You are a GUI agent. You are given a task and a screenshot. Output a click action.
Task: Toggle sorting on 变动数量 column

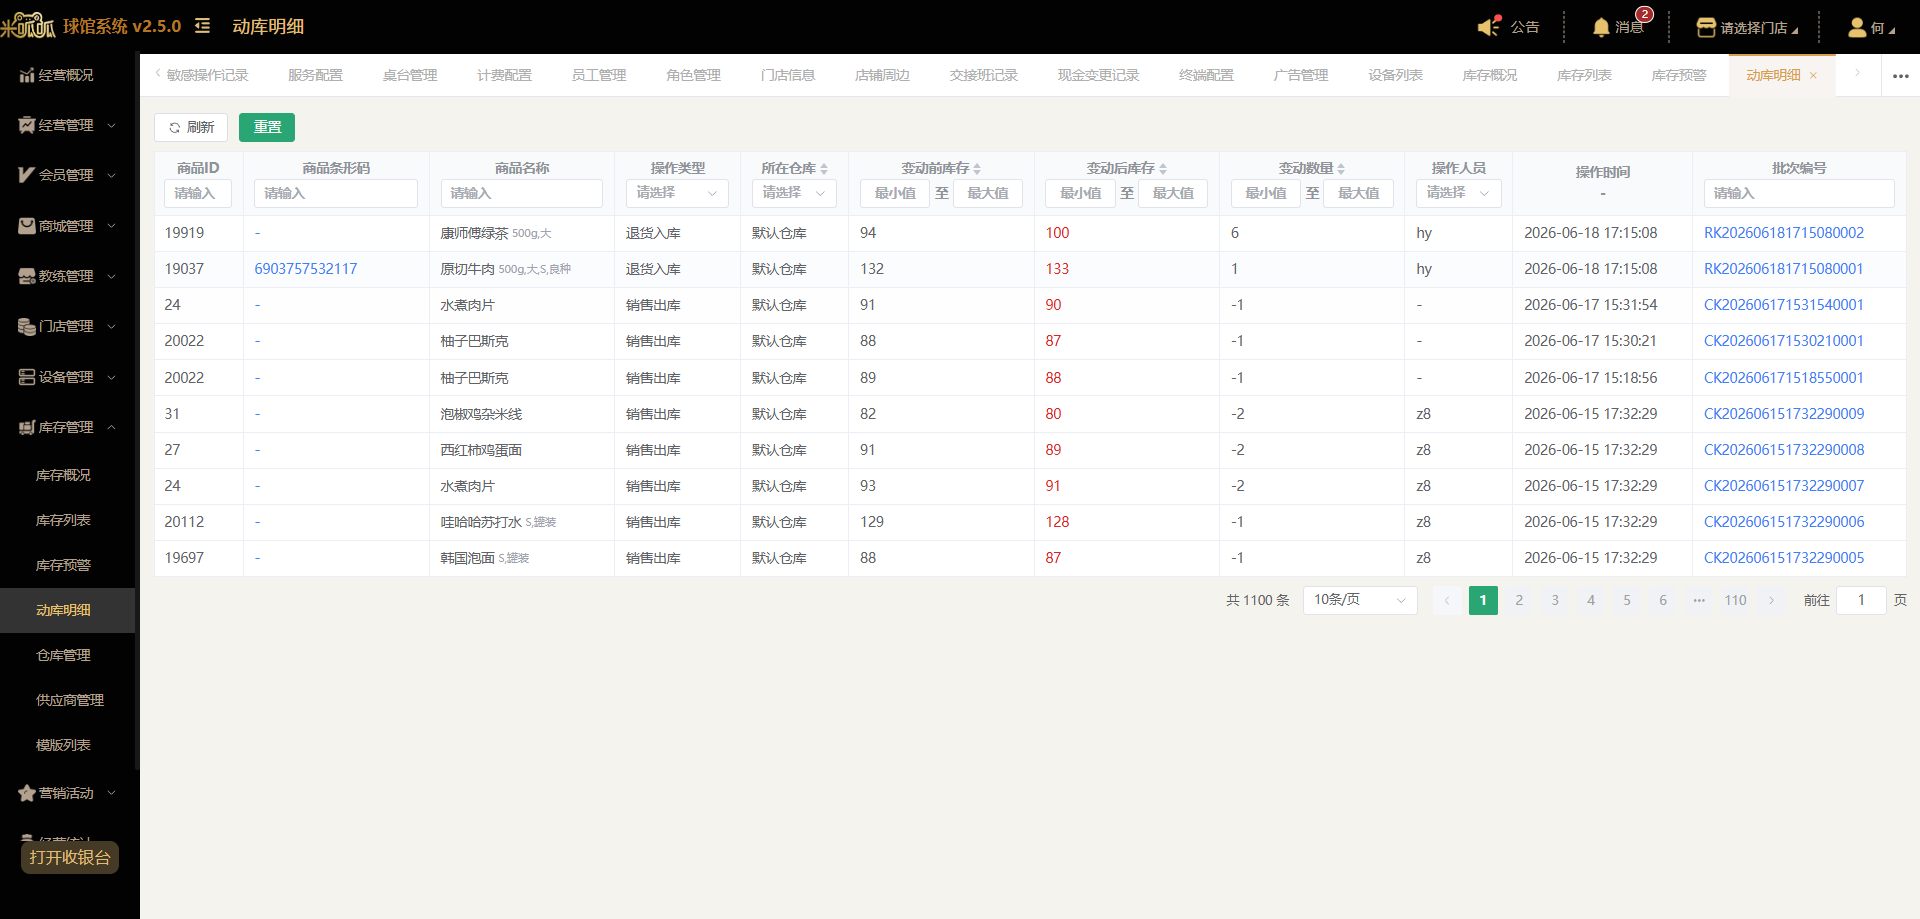coord(1341,169)
